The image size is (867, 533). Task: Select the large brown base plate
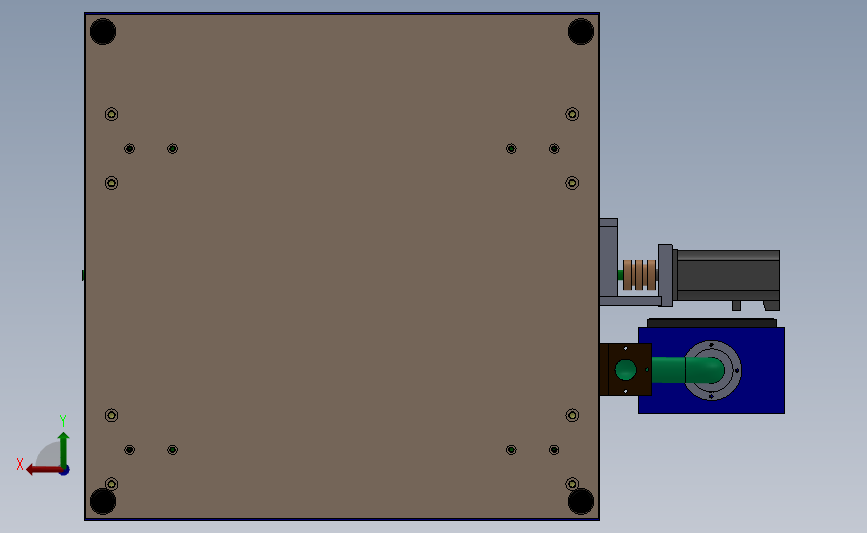point(342,266)
